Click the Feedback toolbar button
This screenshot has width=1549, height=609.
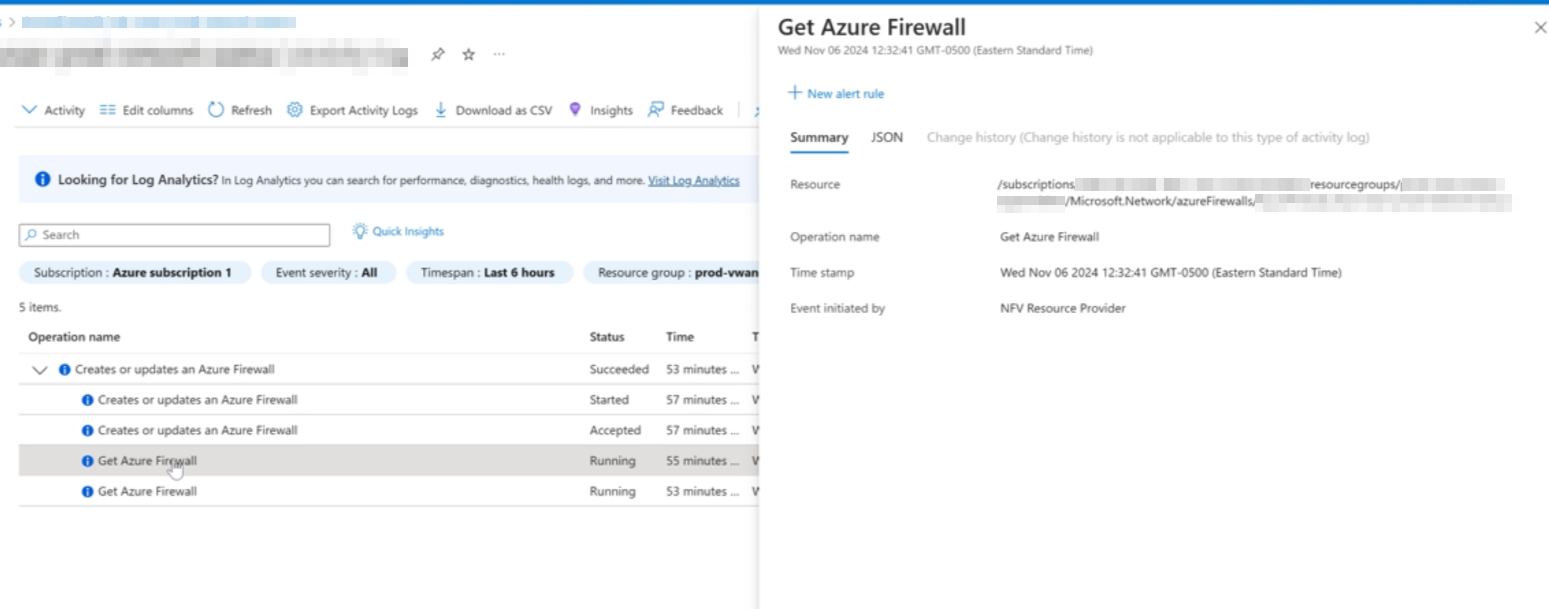tap(685, 110)
